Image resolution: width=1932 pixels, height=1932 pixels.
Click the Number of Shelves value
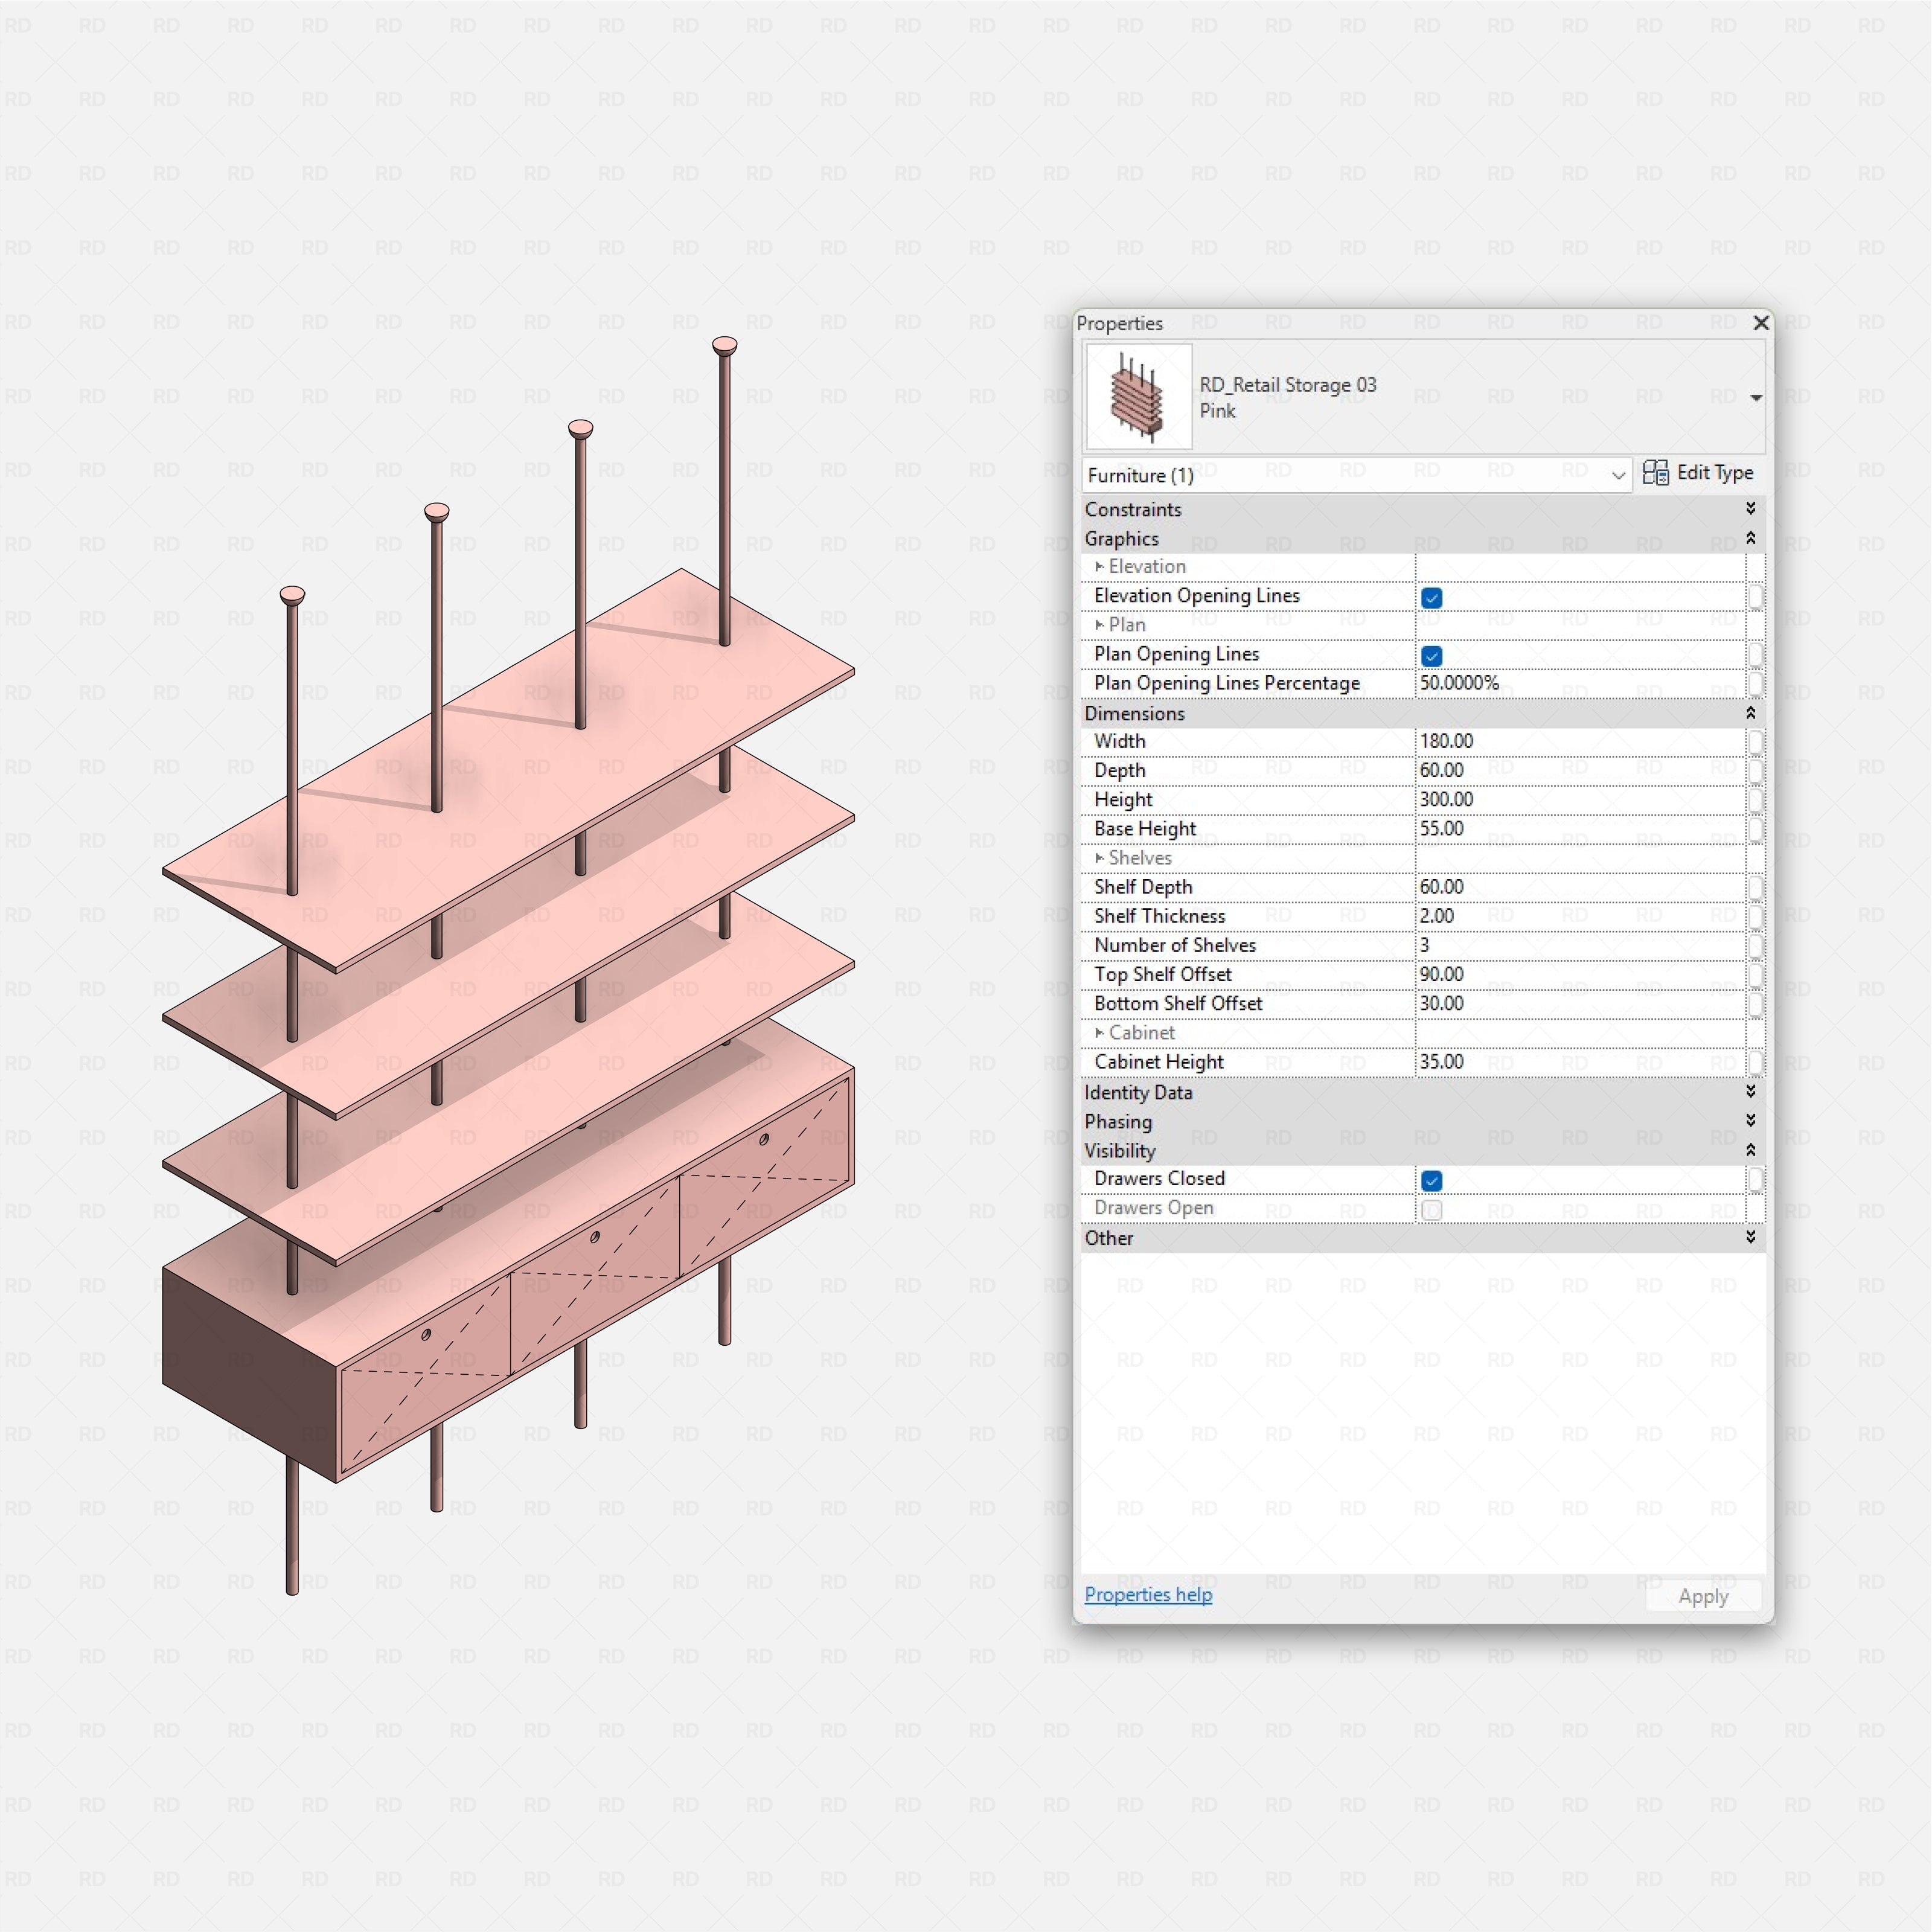tap(1580, 945)
